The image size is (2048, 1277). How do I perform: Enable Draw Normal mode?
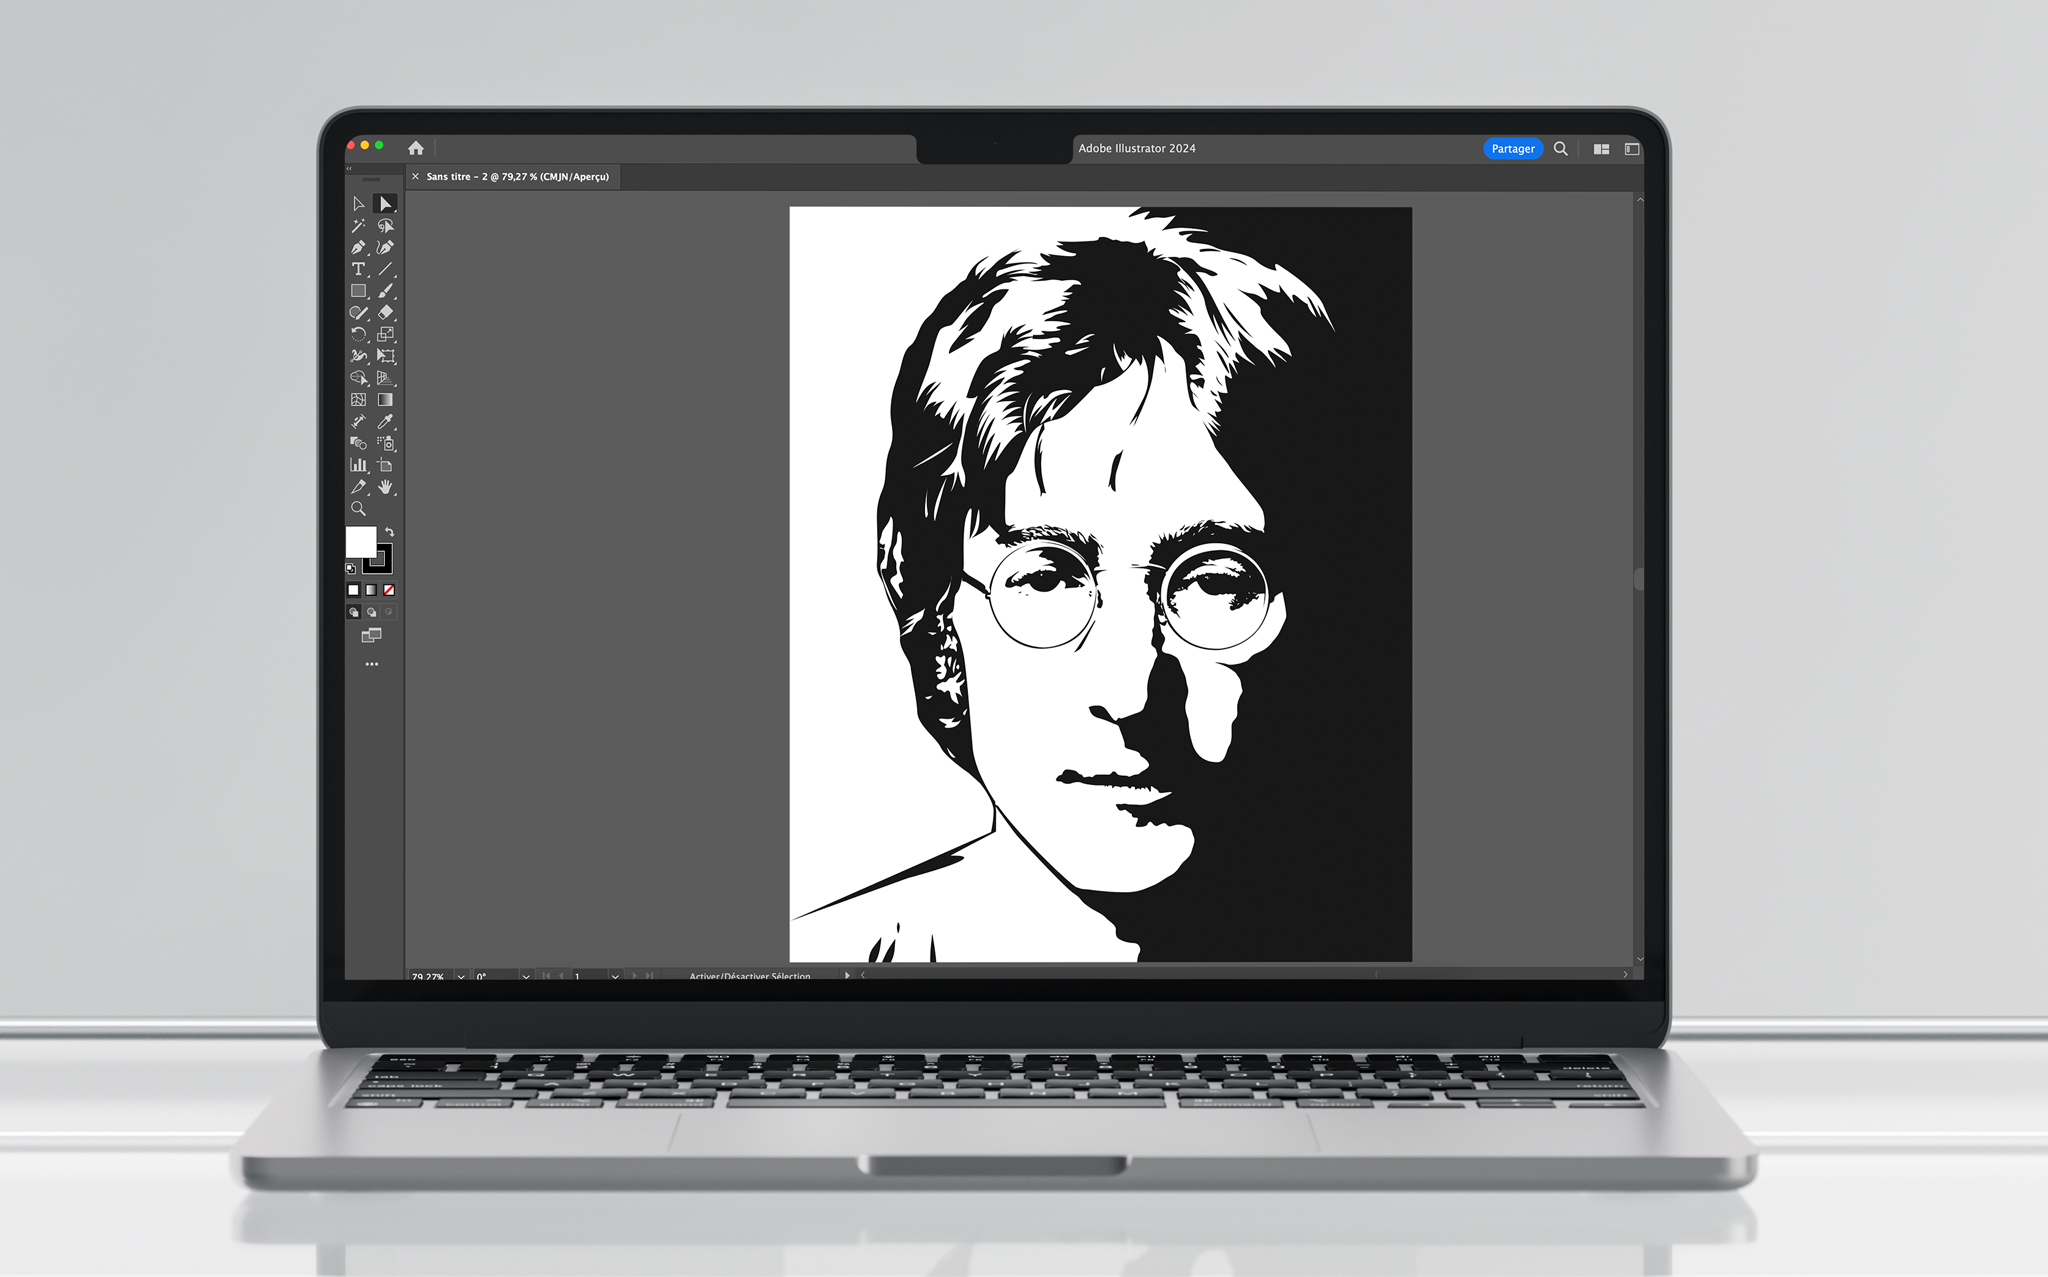click(353, 612)
